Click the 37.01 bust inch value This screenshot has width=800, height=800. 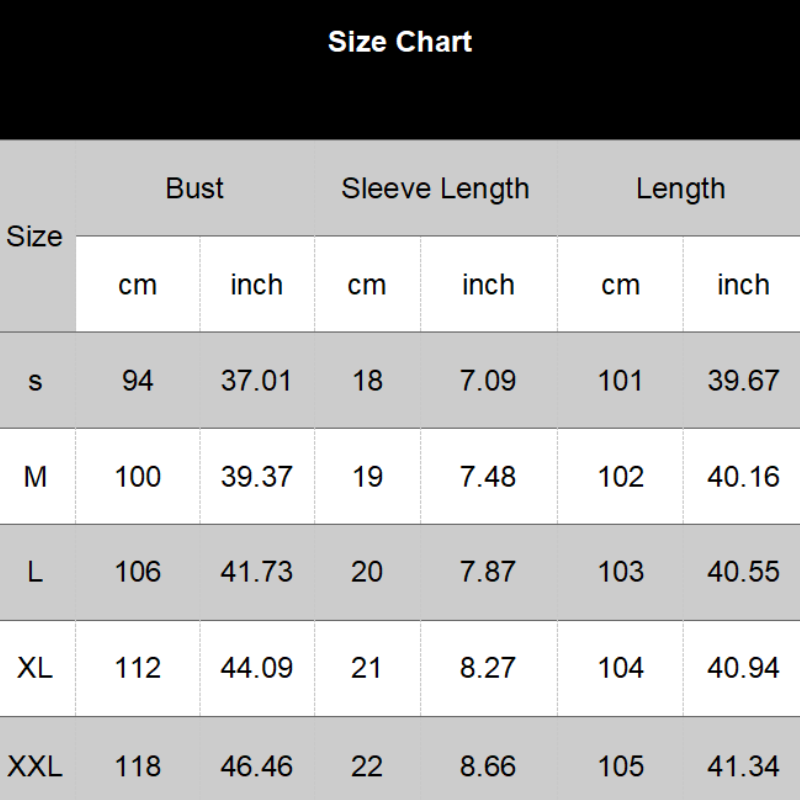point(256,381)
